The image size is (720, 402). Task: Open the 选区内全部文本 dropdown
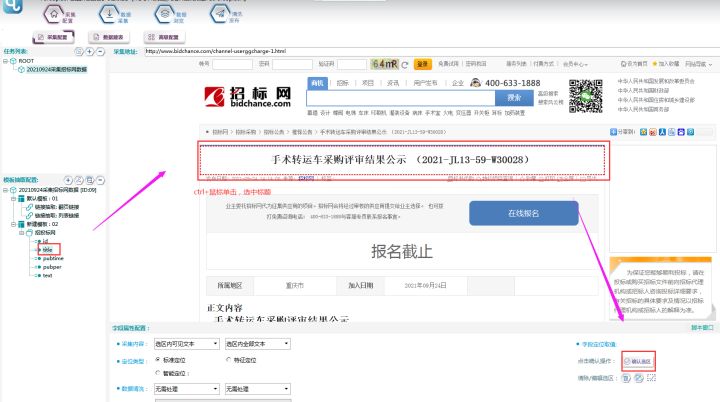pos(258,344)
